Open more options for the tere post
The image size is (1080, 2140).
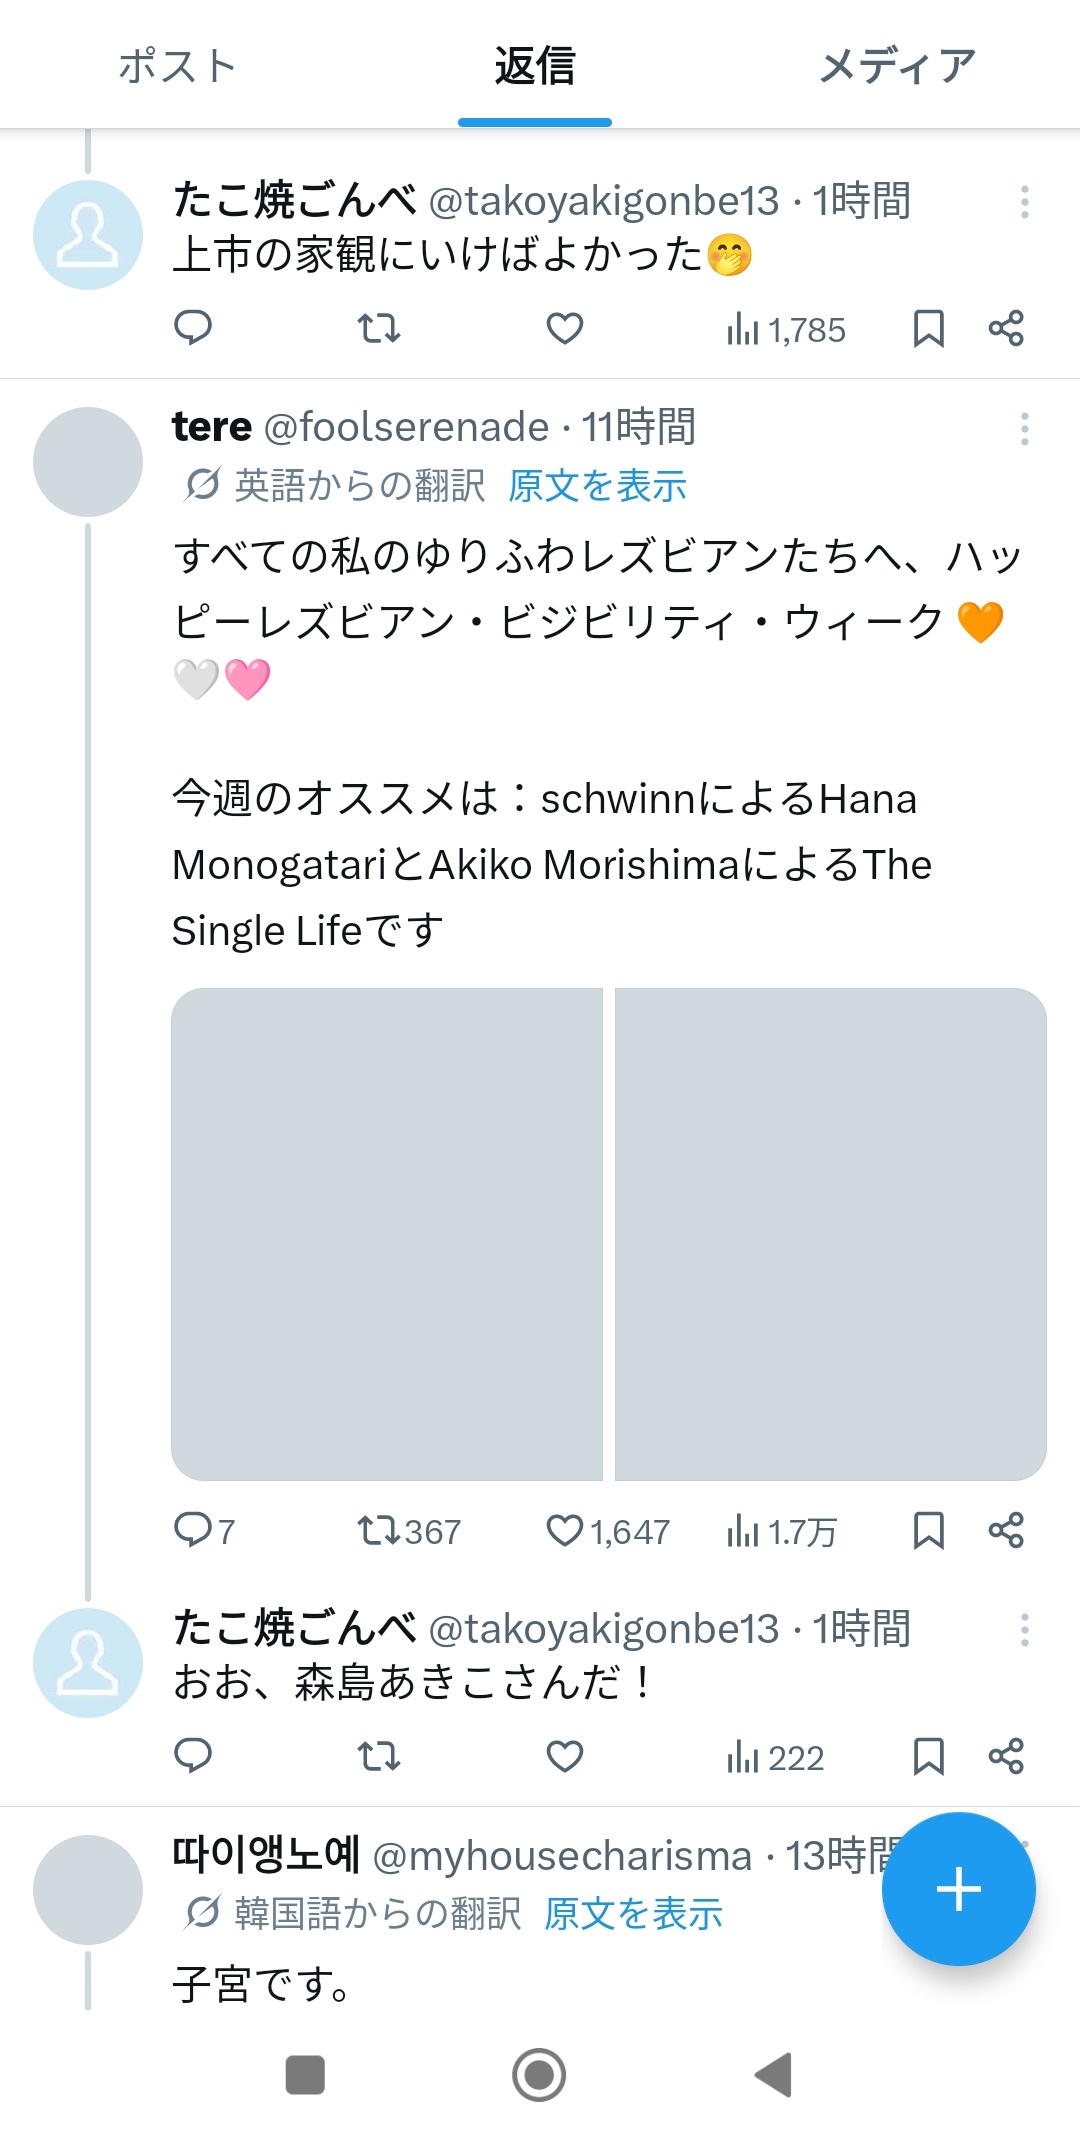(x=1024, y=429)
